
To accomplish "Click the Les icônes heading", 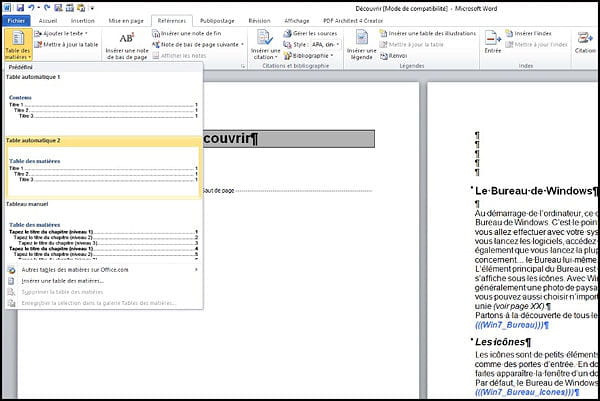I will [x=503, y=342].
